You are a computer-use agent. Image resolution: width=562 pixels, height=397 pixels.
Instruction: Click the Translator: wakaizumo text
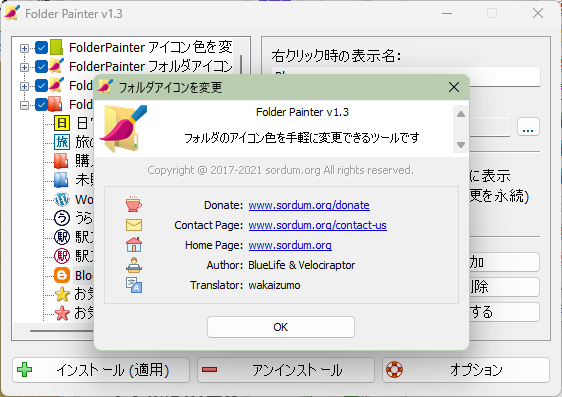click(245, 285)
